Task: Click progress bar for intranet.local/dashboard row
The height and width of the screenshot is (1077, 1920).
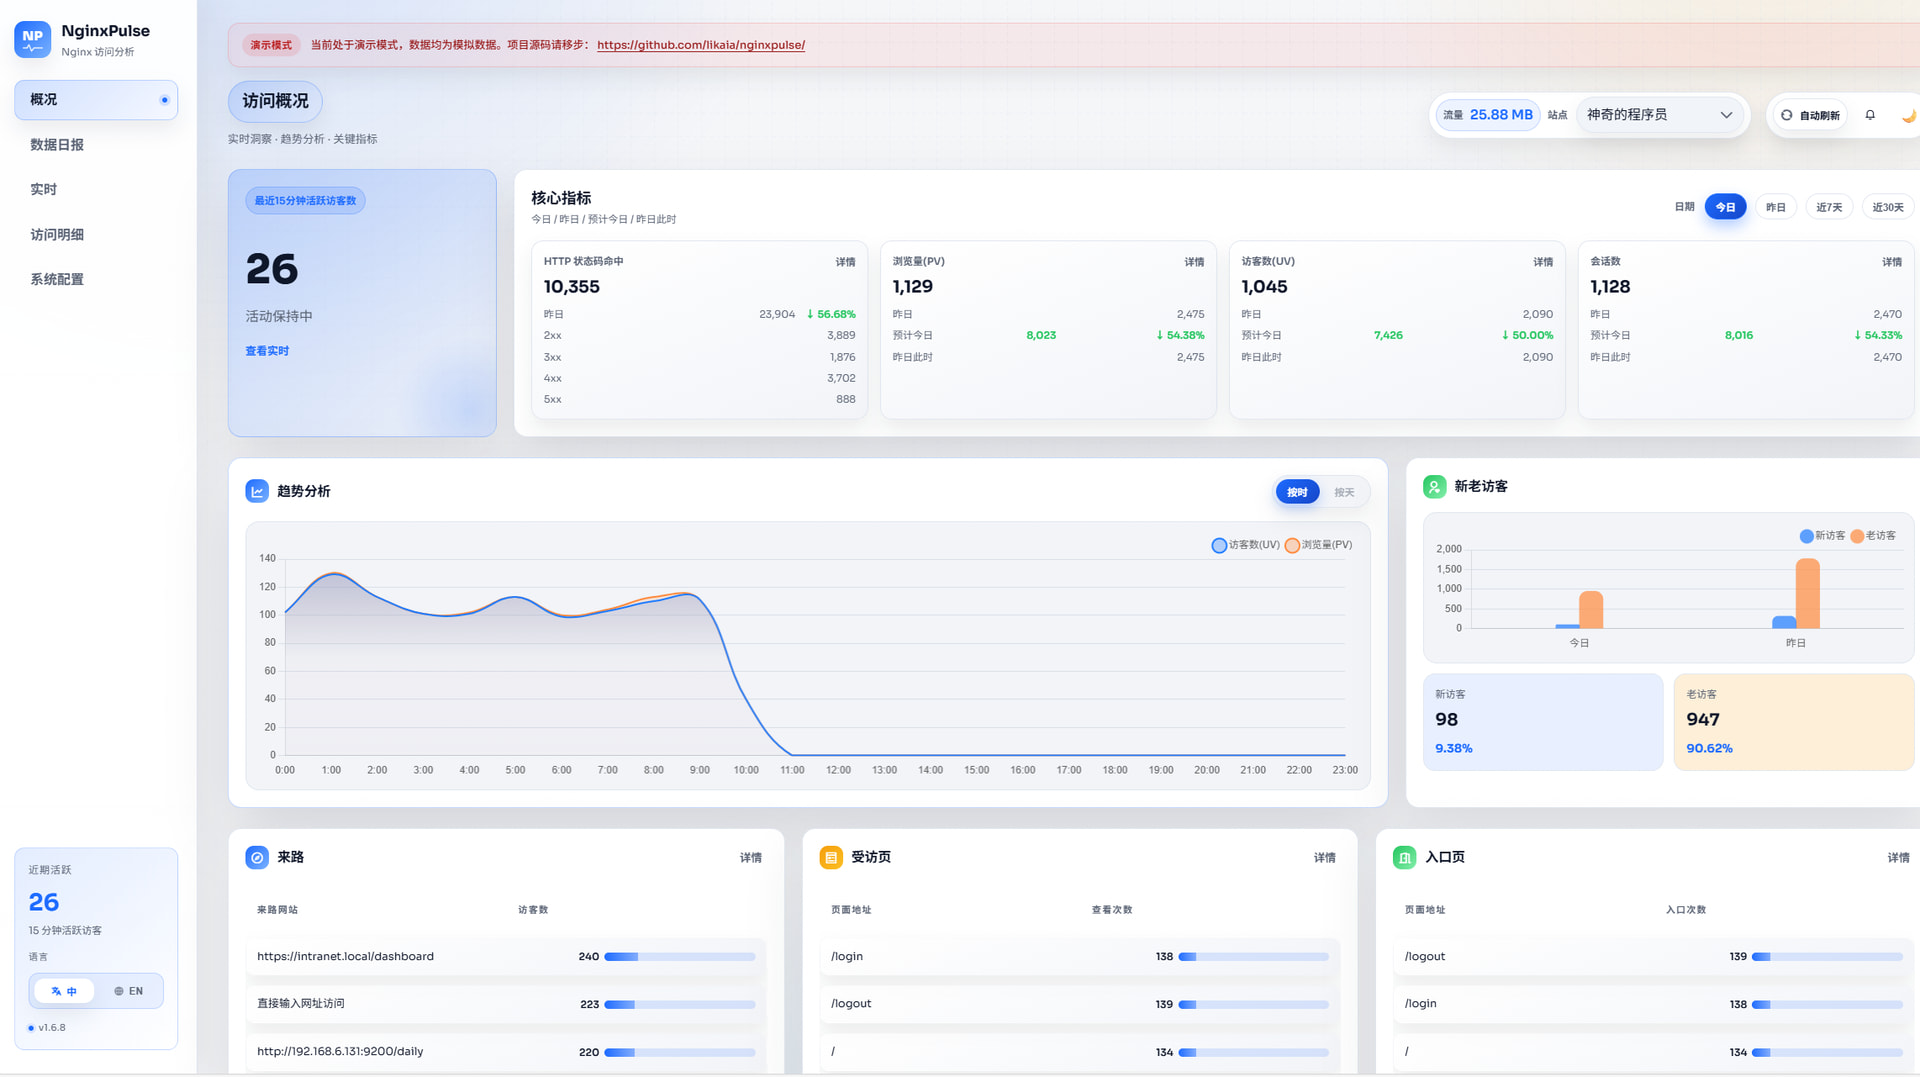Action: pyautogui.click(x=679, y=957)
